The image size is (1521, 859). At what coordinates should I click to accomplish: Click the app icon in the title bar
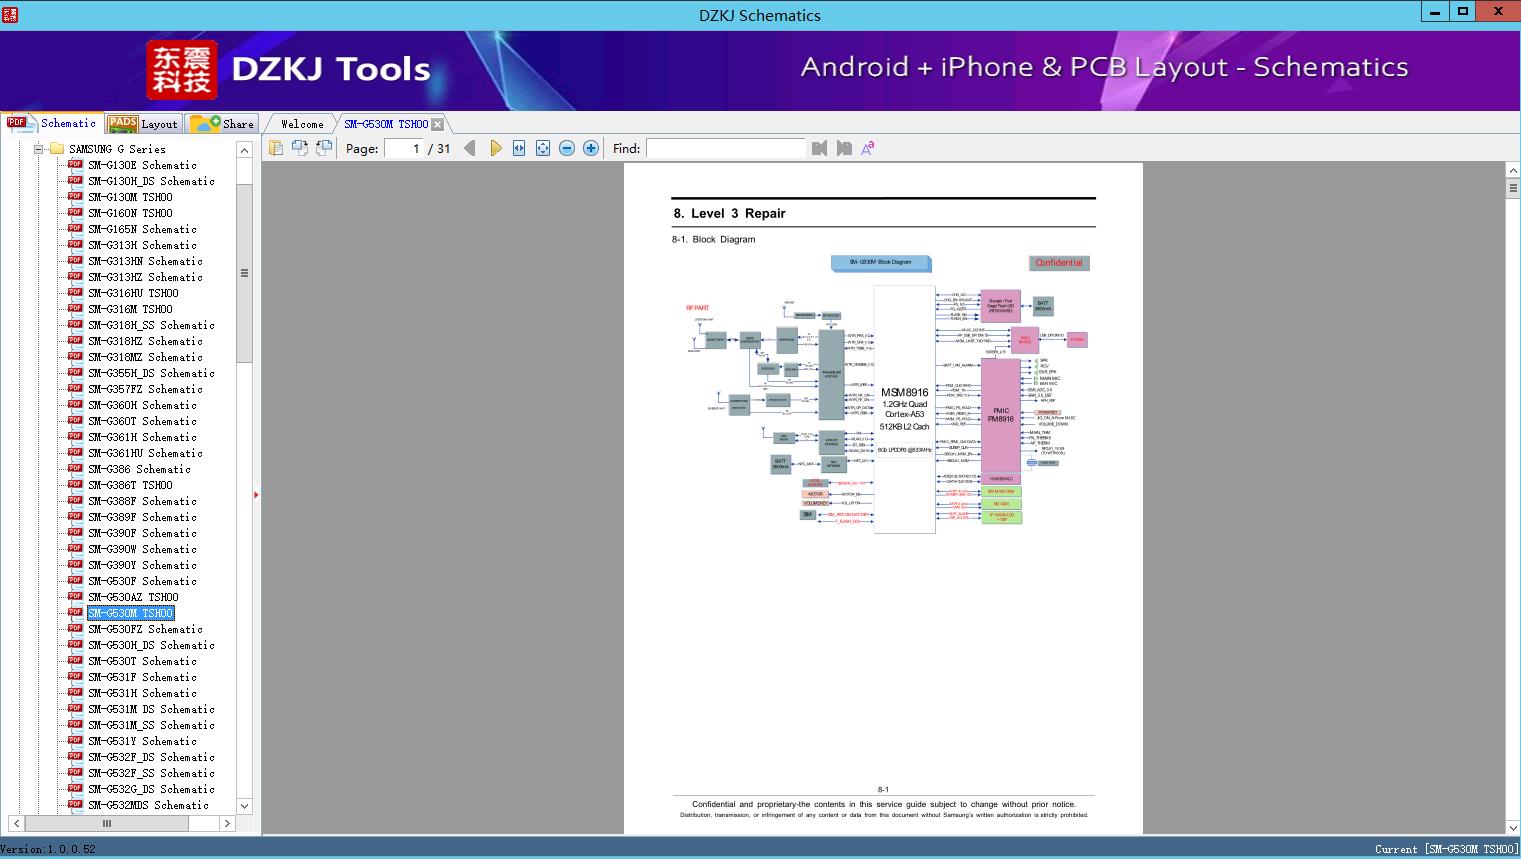(x=10, y=14)
